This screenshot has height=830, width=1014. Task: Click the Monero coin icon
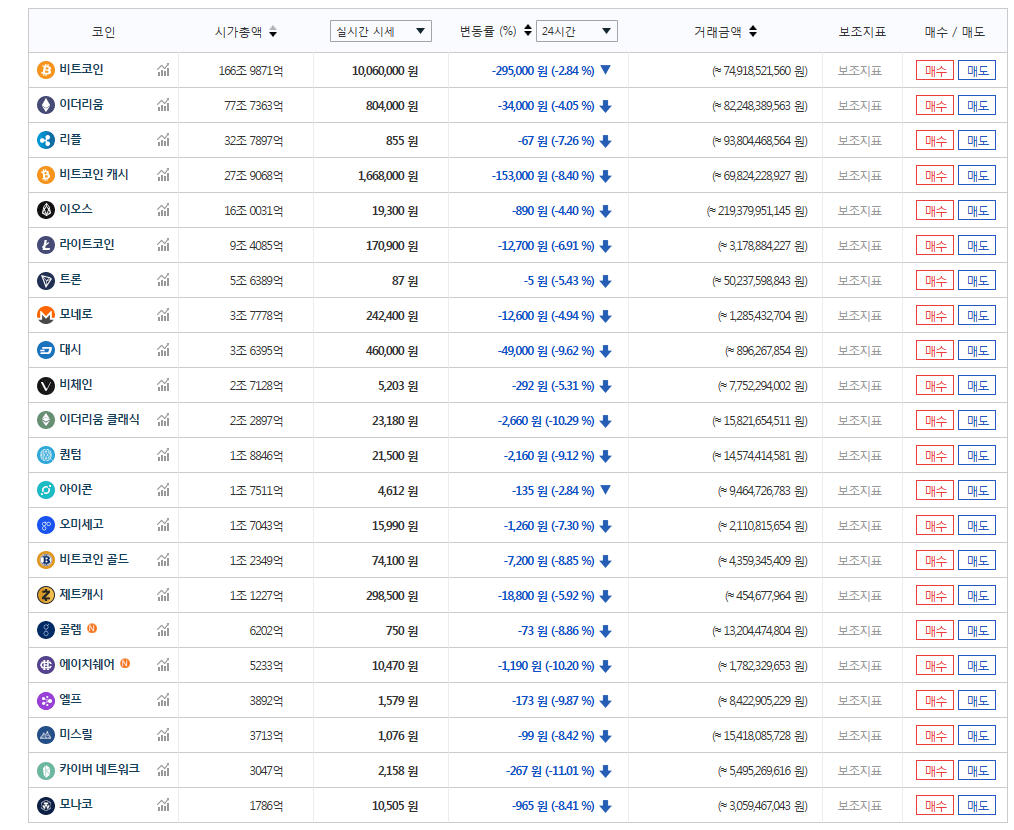tap(44, 315)
